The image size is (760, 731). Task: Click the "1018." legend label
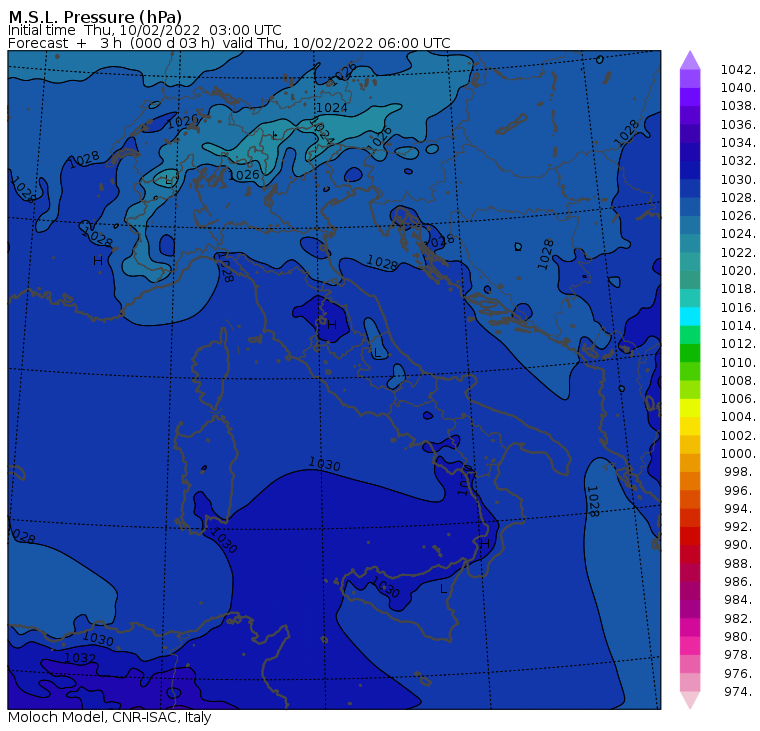(x=738, y=289)
